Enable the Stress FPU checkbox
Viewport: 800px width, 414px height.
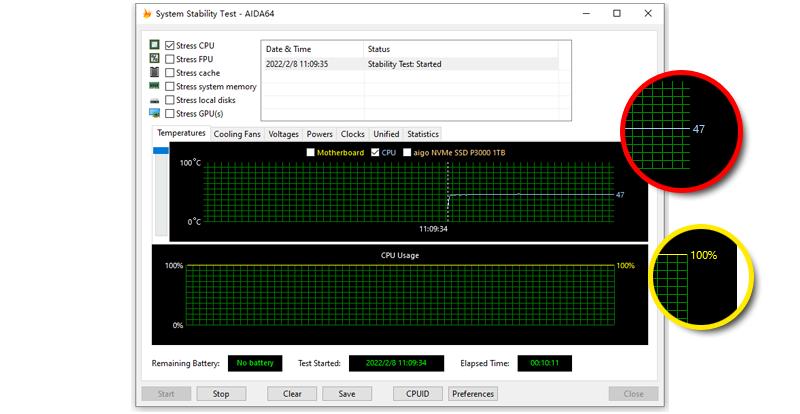(170, 59)
